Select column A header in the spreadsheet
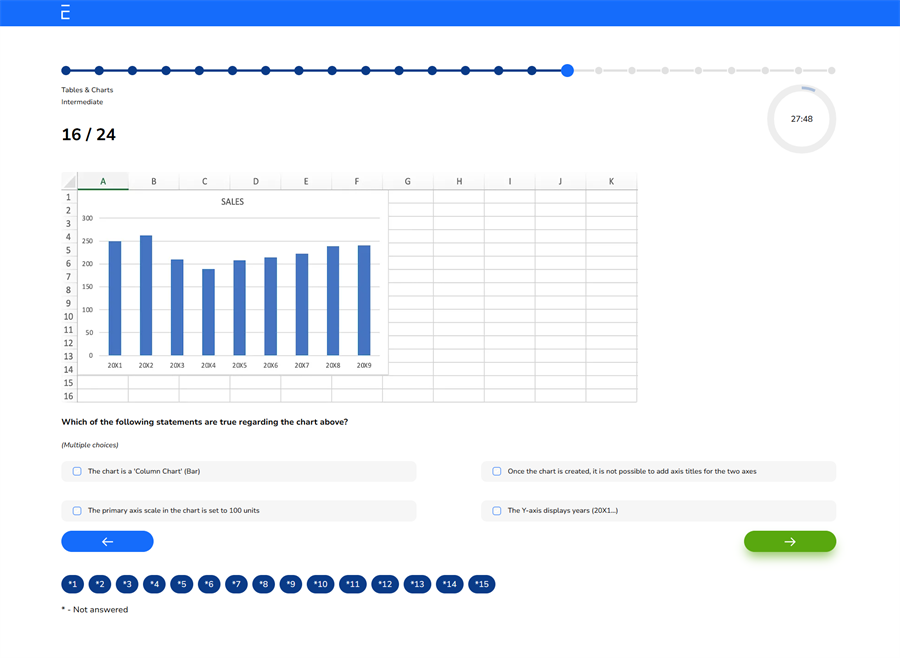The width and height of the screenshot is (900, 658). tap(103, 181)
